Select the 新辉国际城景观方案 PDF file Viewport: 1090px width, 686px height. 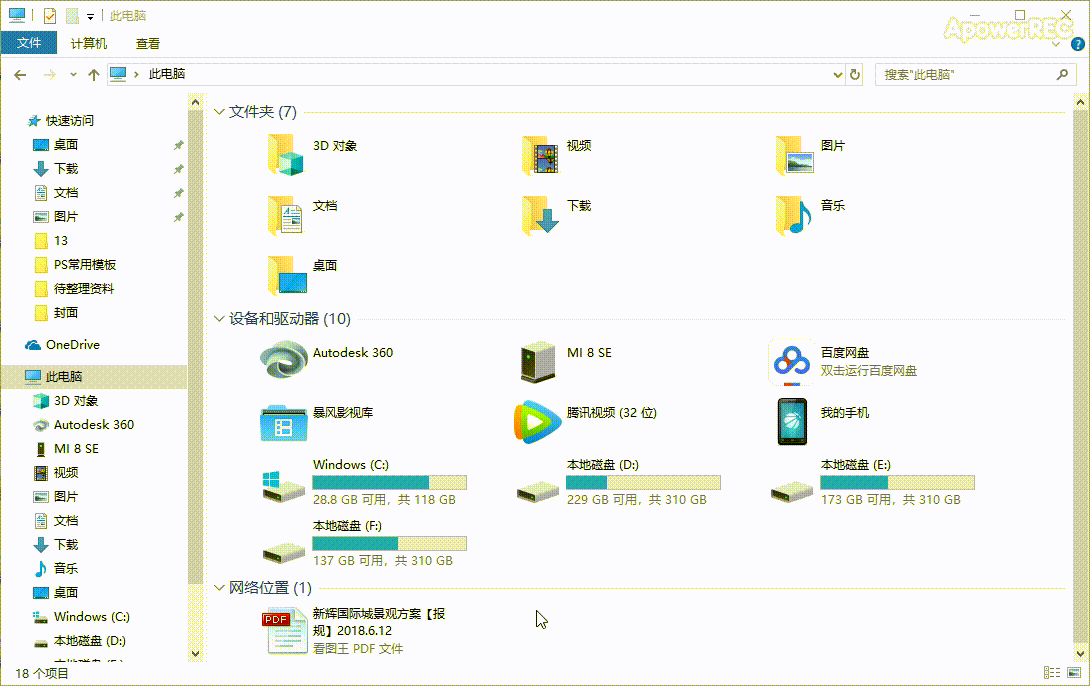coord(285,630)
